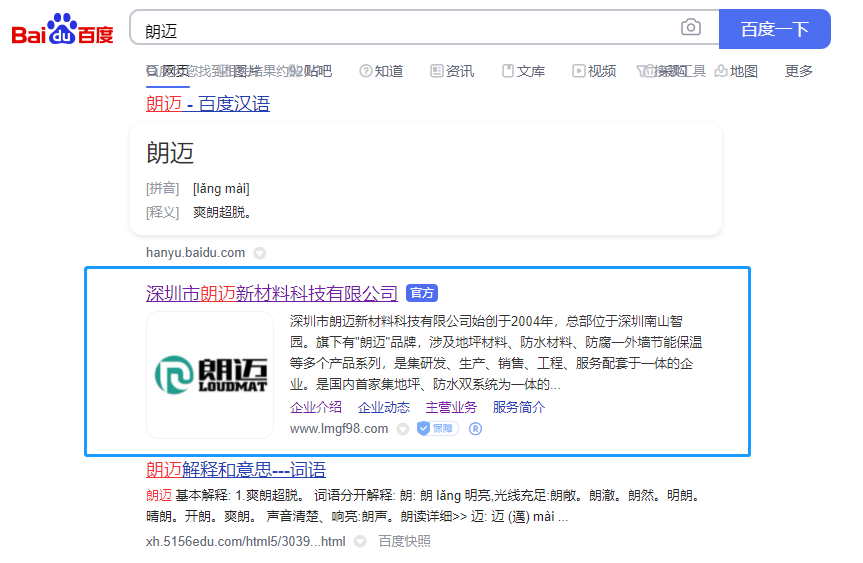Click the 百度一下 search button
This screenshot has height=563, width=863.
tap(774, 29)
